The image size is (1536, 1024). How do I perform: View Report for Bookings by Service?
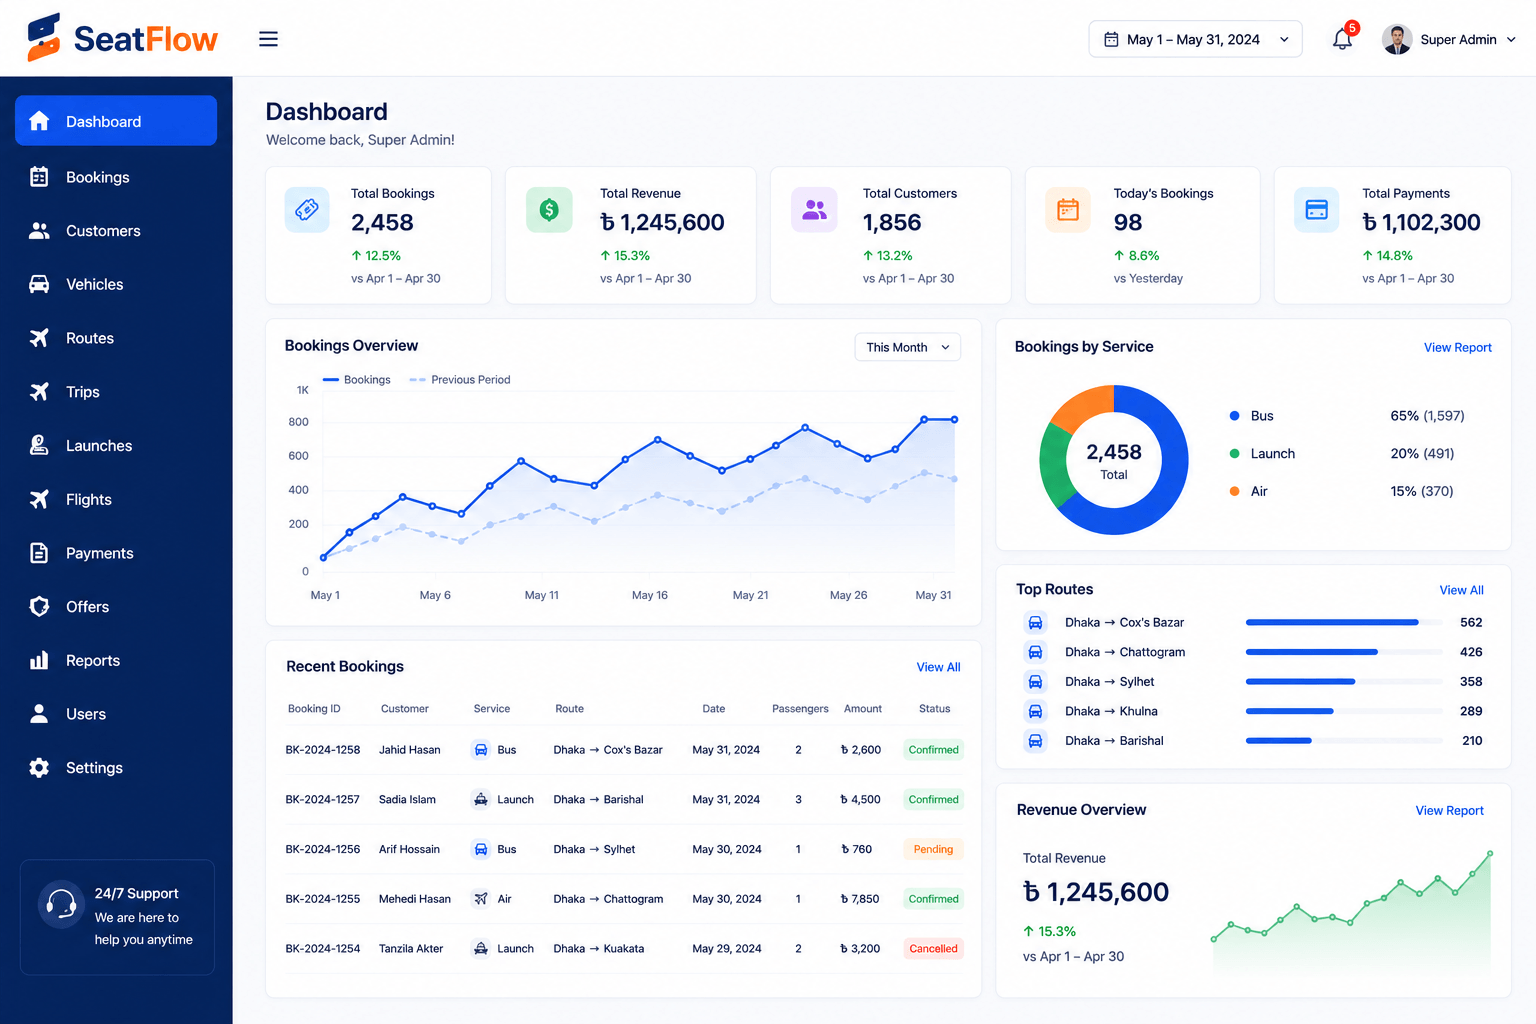click(x=1457, y=347)
